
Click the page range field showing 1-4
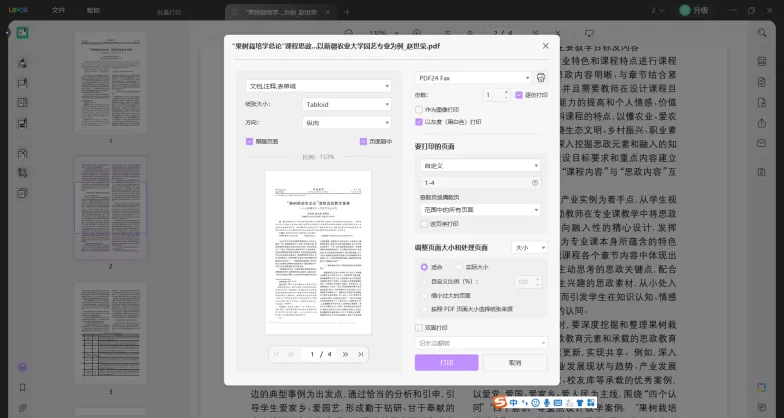pyautogui.click(x=474, y=183)
